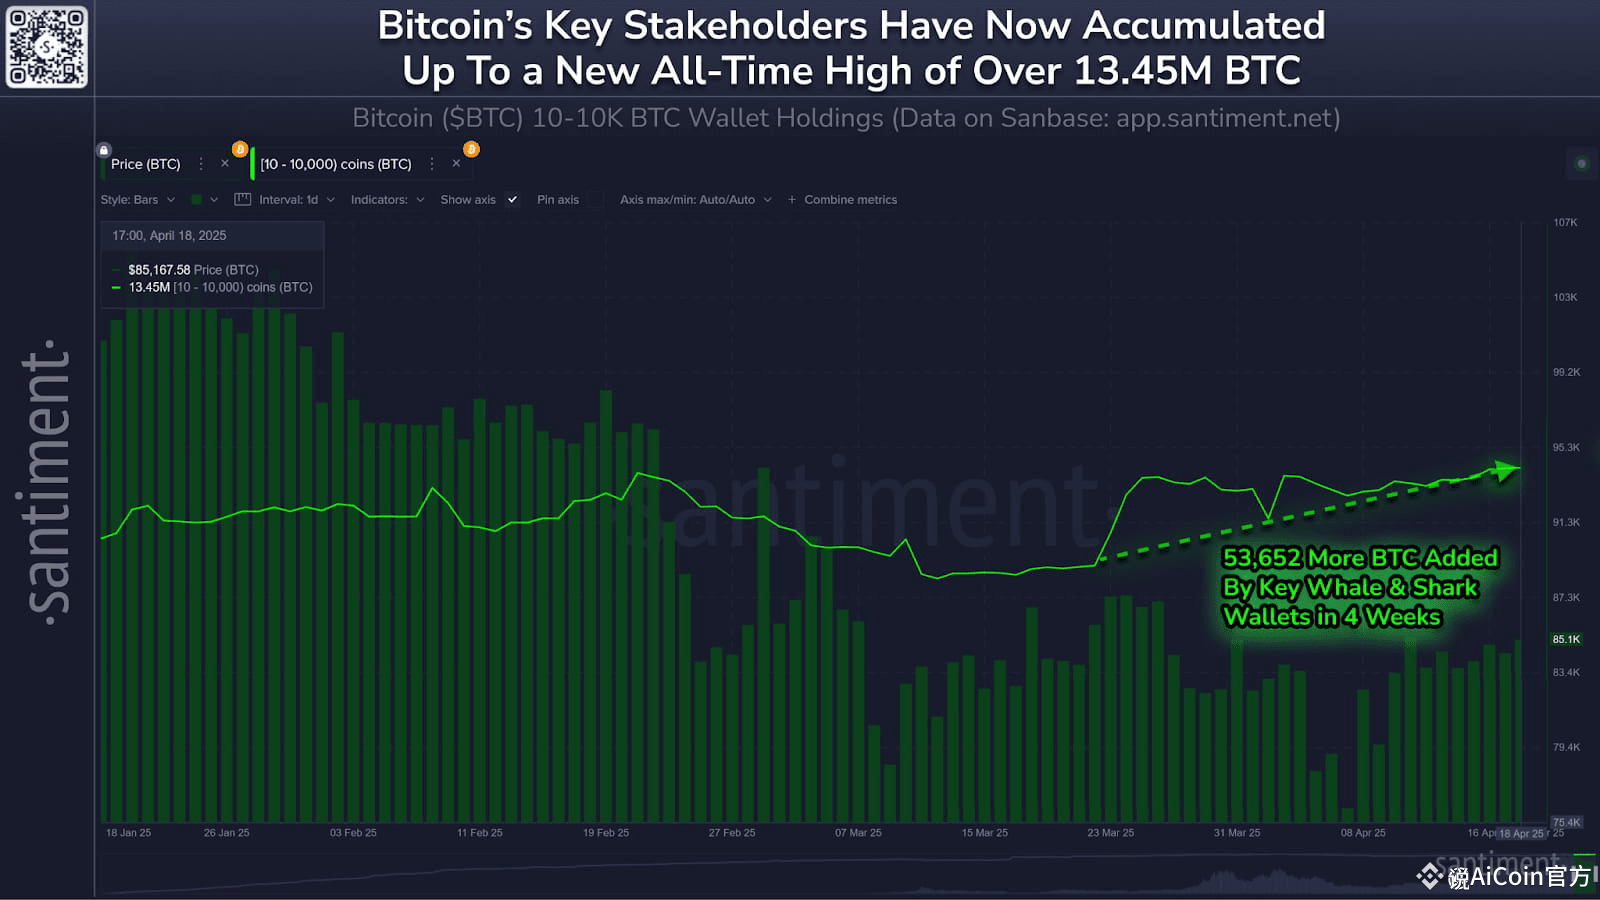The image size is (1600, 900).
Task: Enable the Pin axis checkbox
Action: click(592, 199)
